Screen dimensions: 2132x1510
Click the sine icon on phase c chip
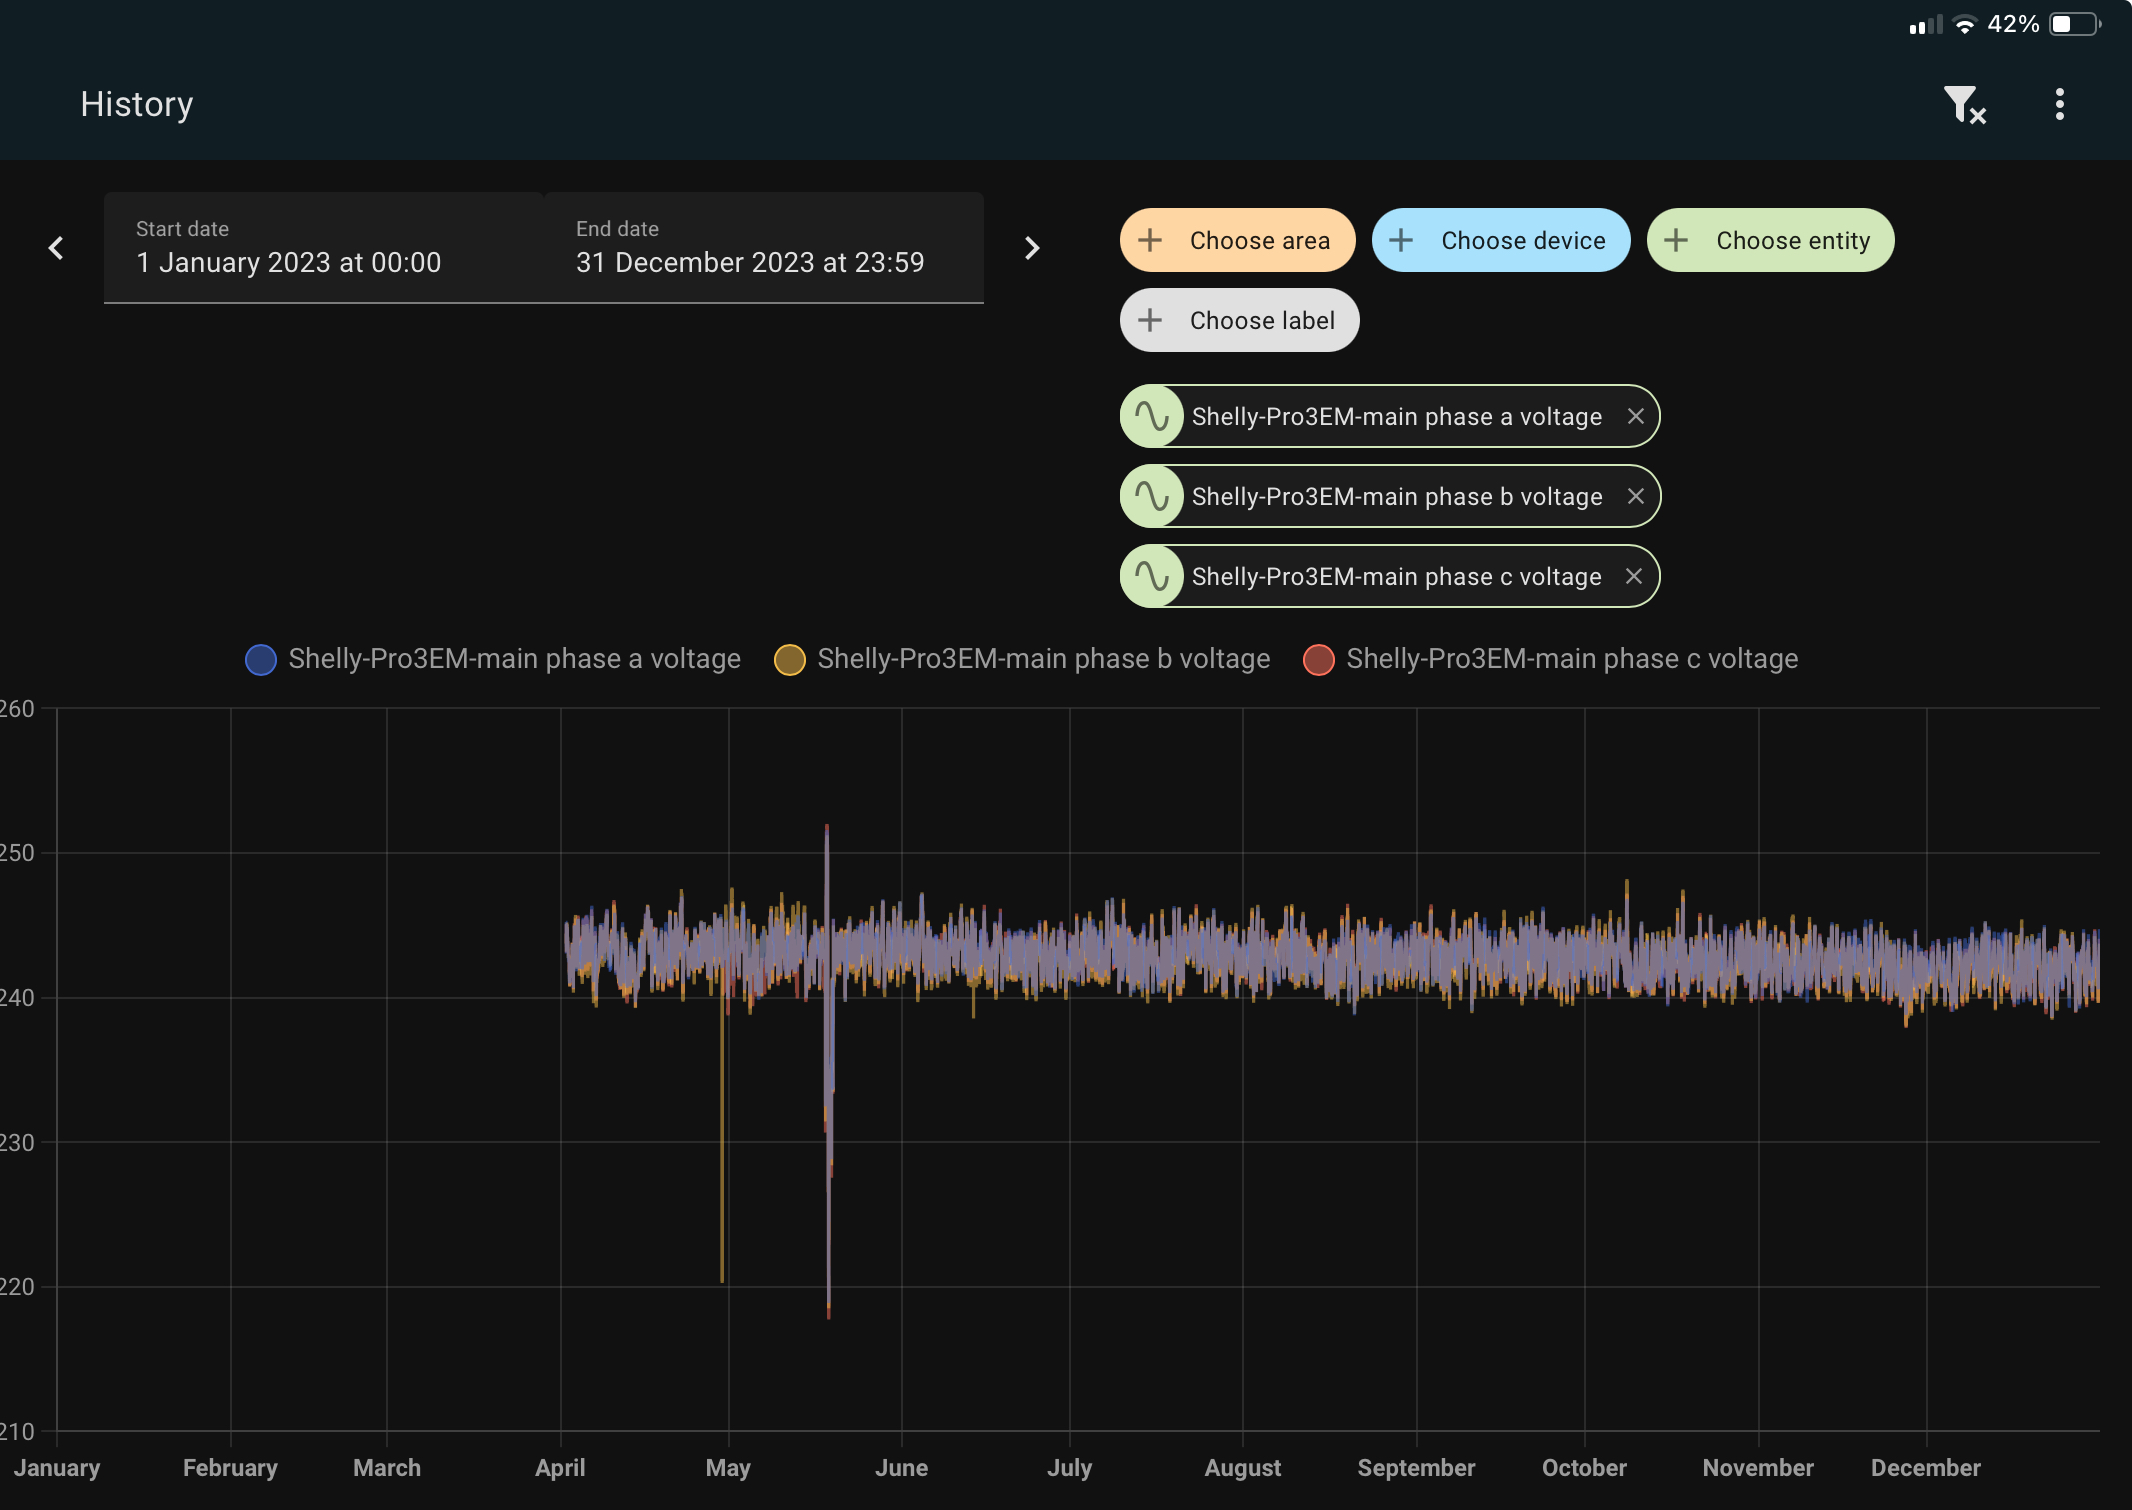1152,576
